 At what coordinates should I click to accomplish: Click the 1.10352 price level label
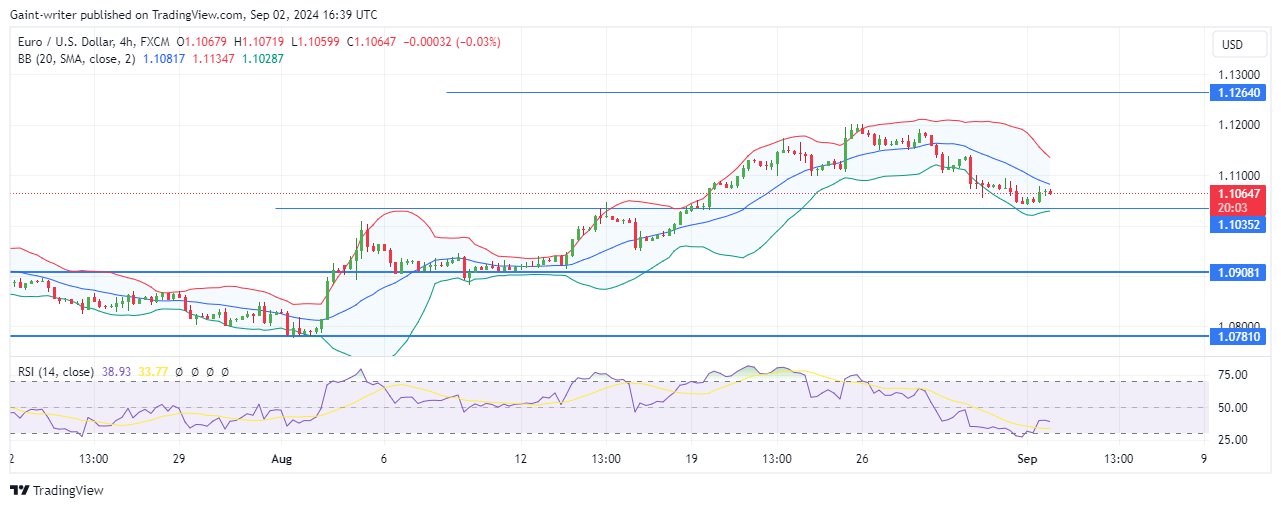click(1236, 225)
